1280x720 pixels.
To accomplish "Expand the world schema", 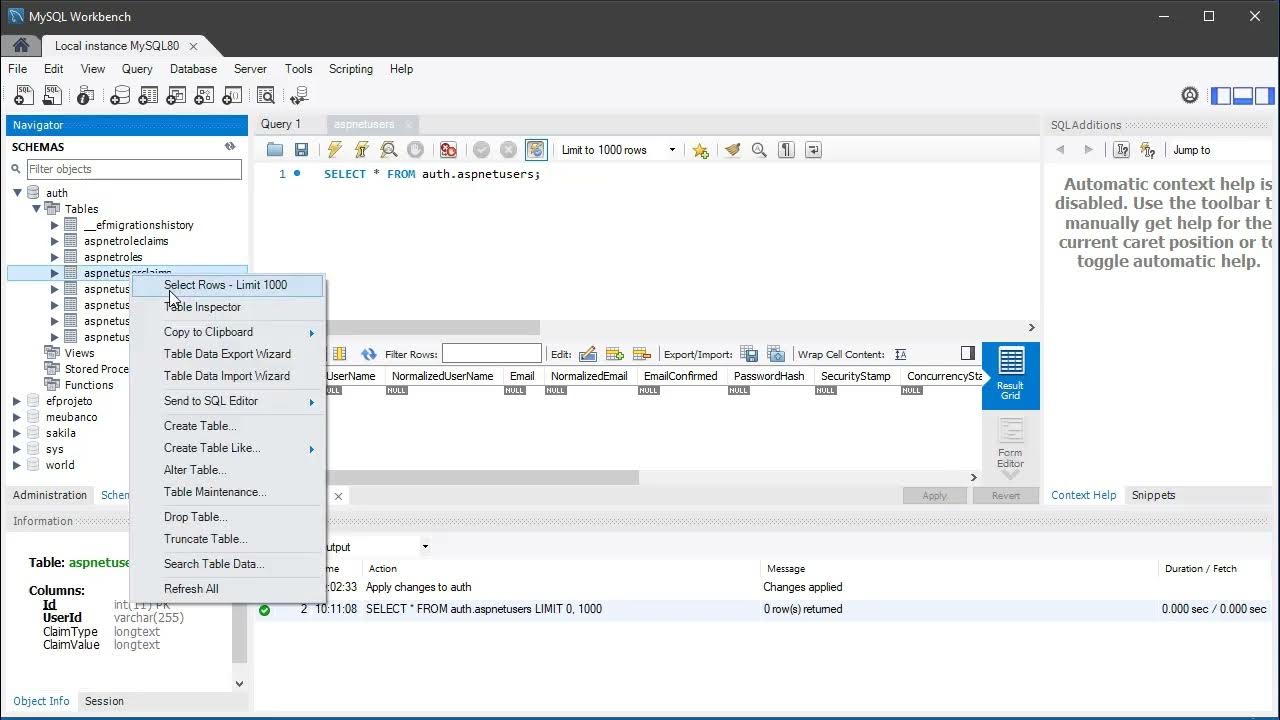I will (x=17, y=465).
